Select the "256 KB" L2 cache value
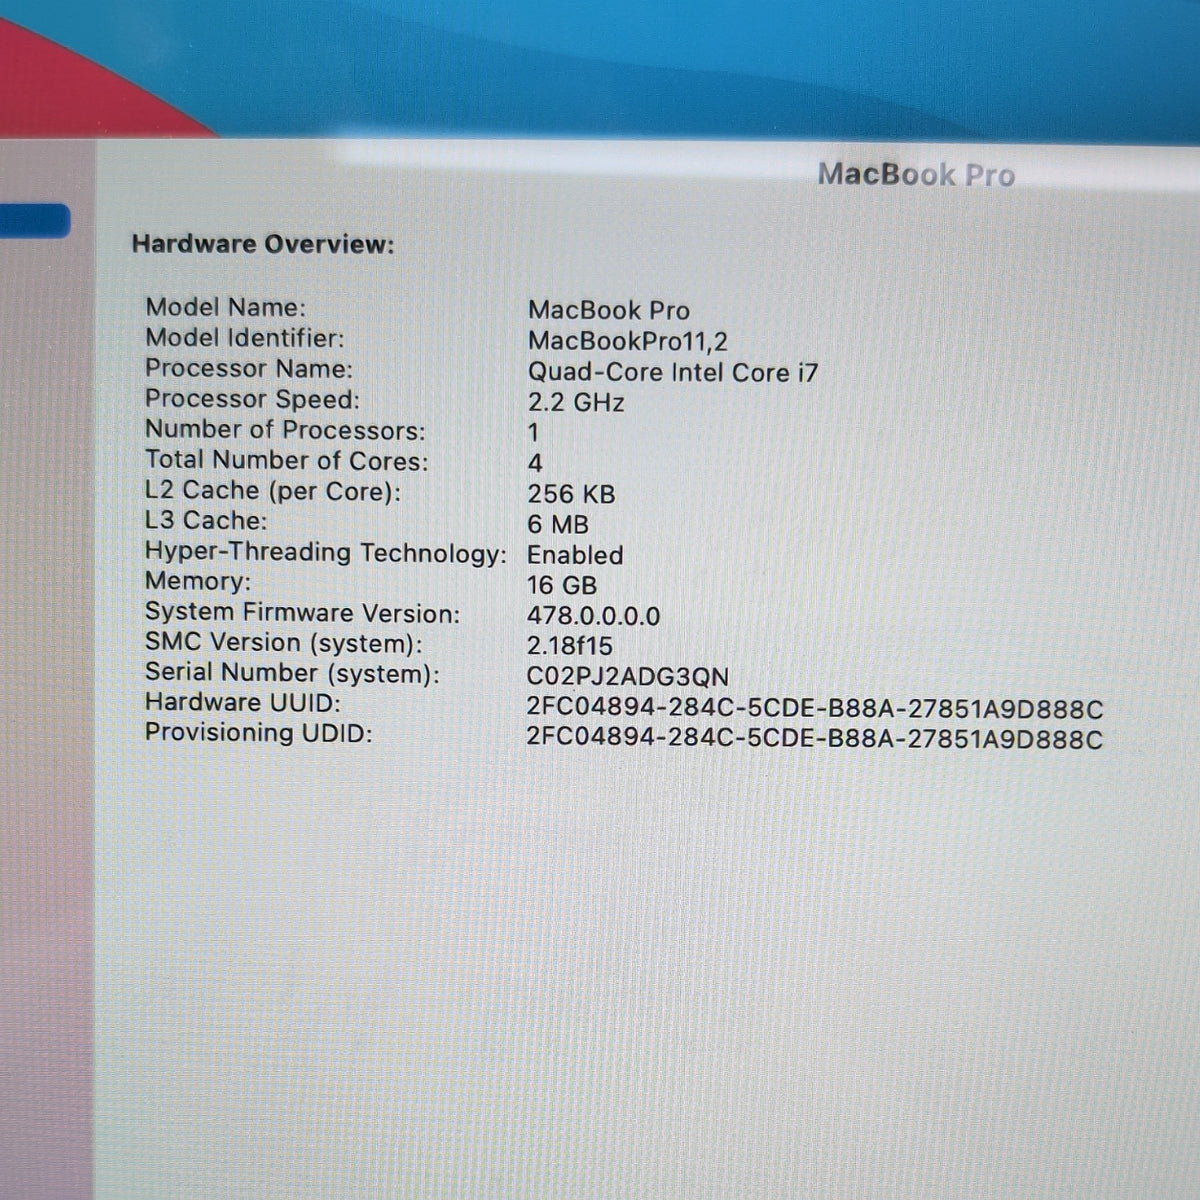 (x=572, y=494)
